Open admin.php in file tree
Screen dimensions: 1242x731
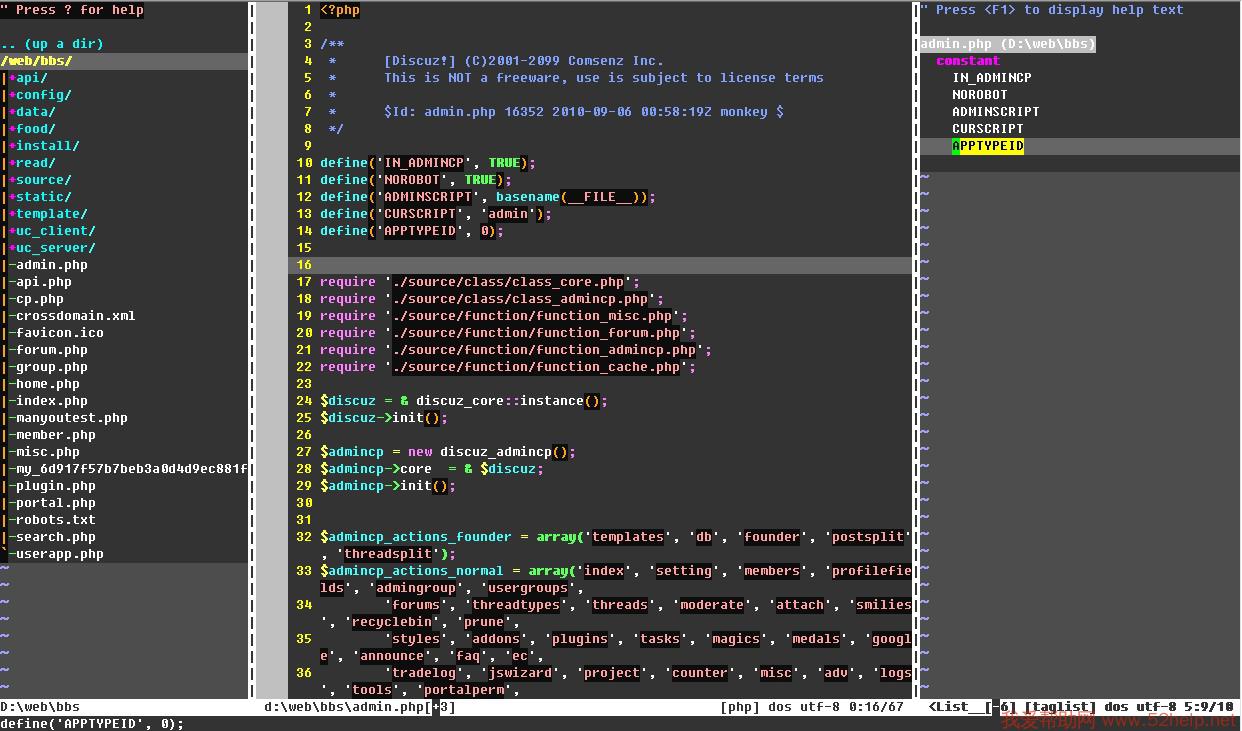[x=51, y=265]
